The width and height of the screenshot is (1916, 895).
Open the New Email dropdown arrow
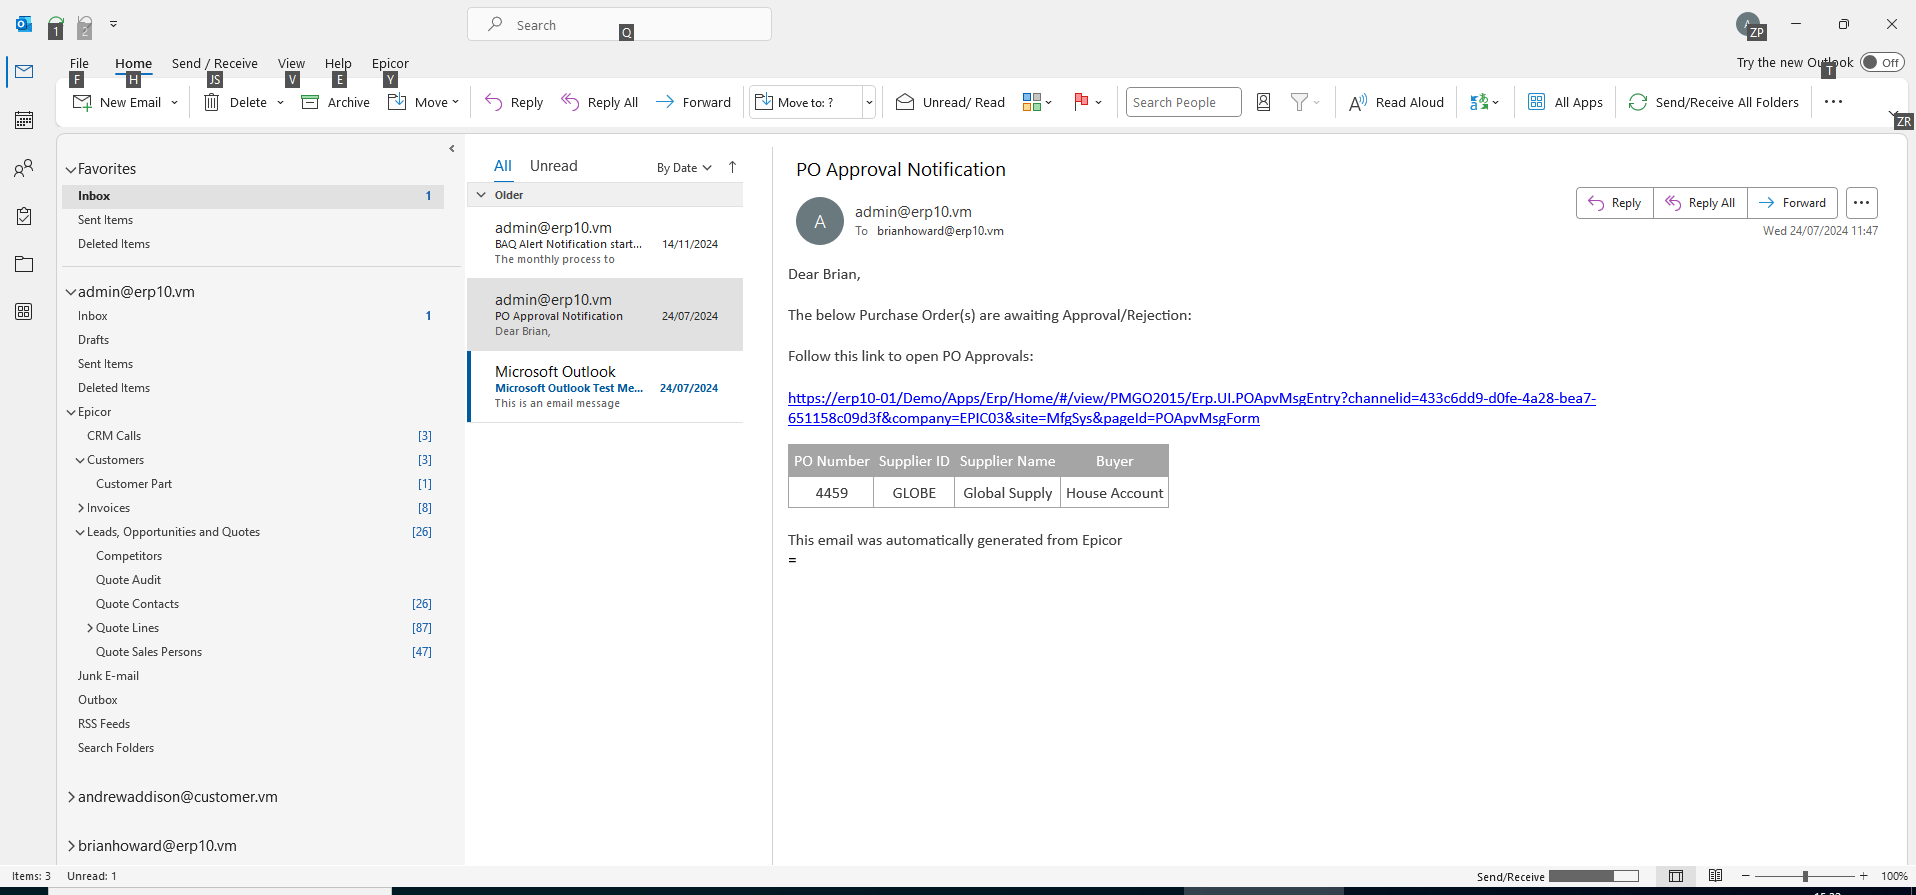174,102
